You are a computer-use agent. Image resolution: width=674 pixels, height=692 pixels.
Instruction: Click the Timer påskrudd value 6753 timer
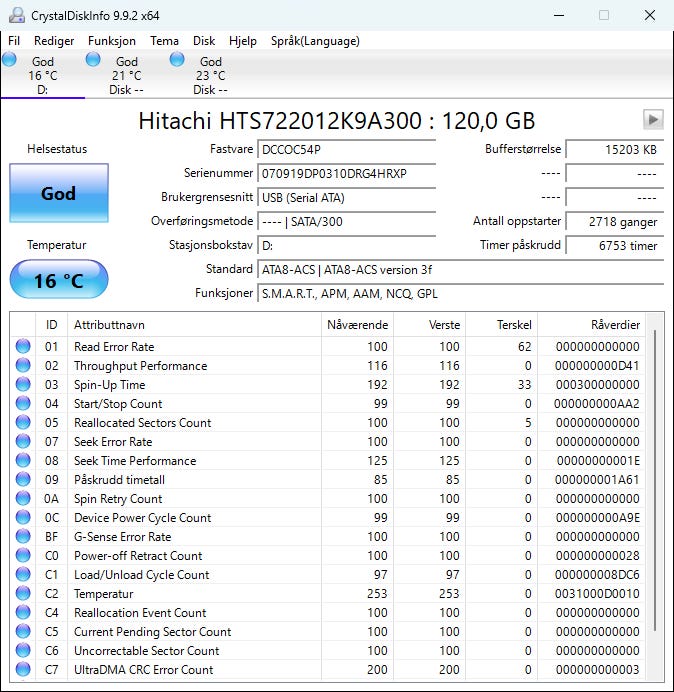[614, 245]
